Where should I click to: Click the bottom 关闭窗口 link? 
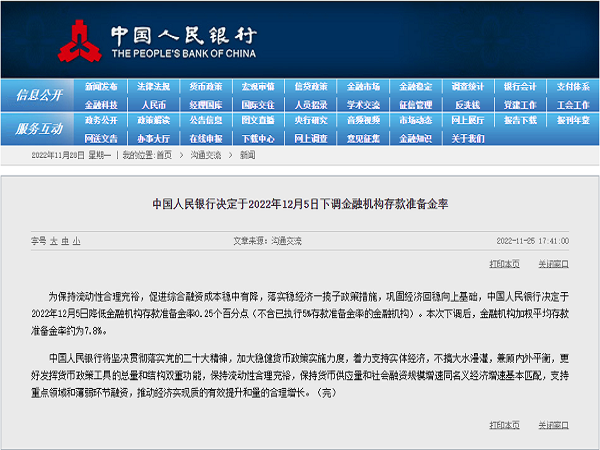(553, 425)
